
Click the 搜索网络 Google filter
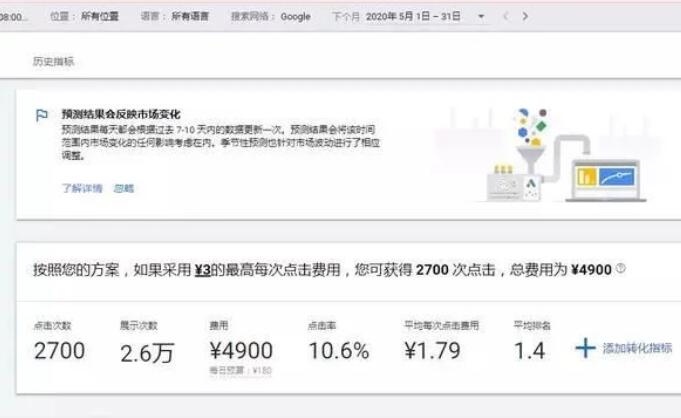point(271,17)
